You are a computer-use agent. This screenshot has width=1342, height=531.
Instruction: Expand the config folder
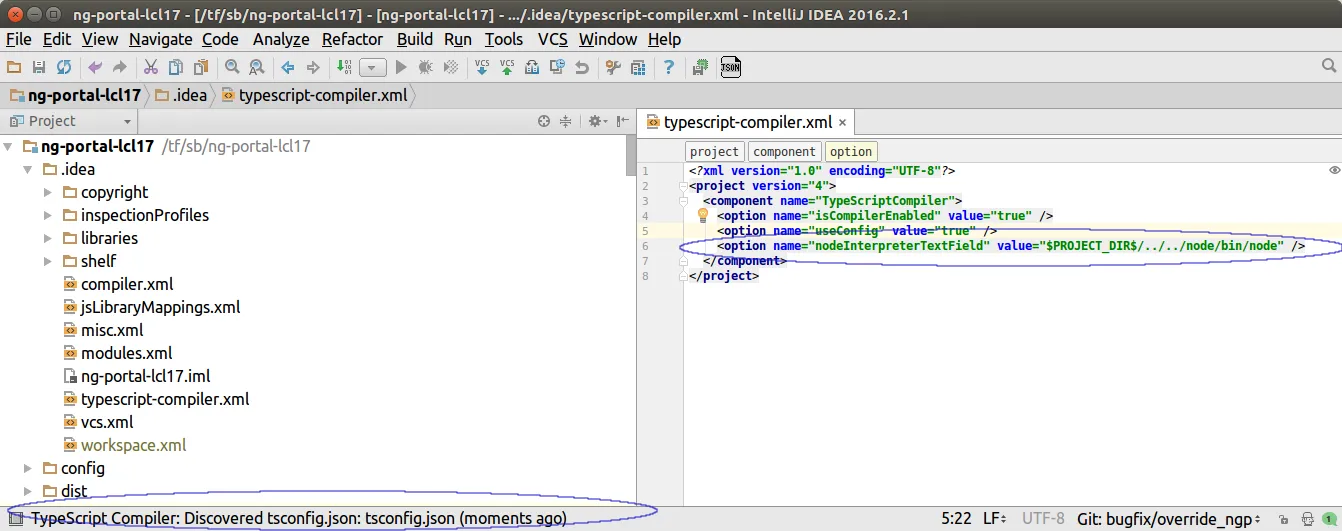(28, 468)
